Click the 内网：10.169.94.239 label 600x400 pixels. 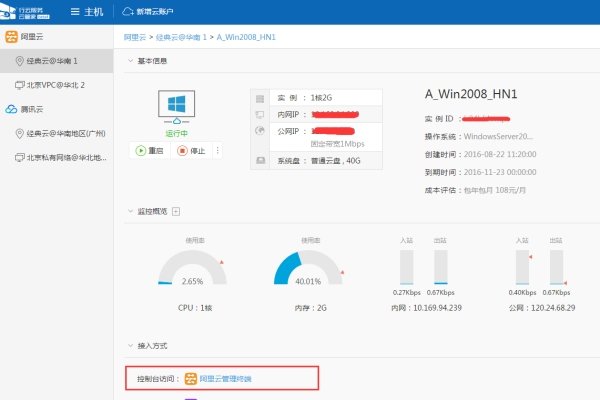point(426,308)
